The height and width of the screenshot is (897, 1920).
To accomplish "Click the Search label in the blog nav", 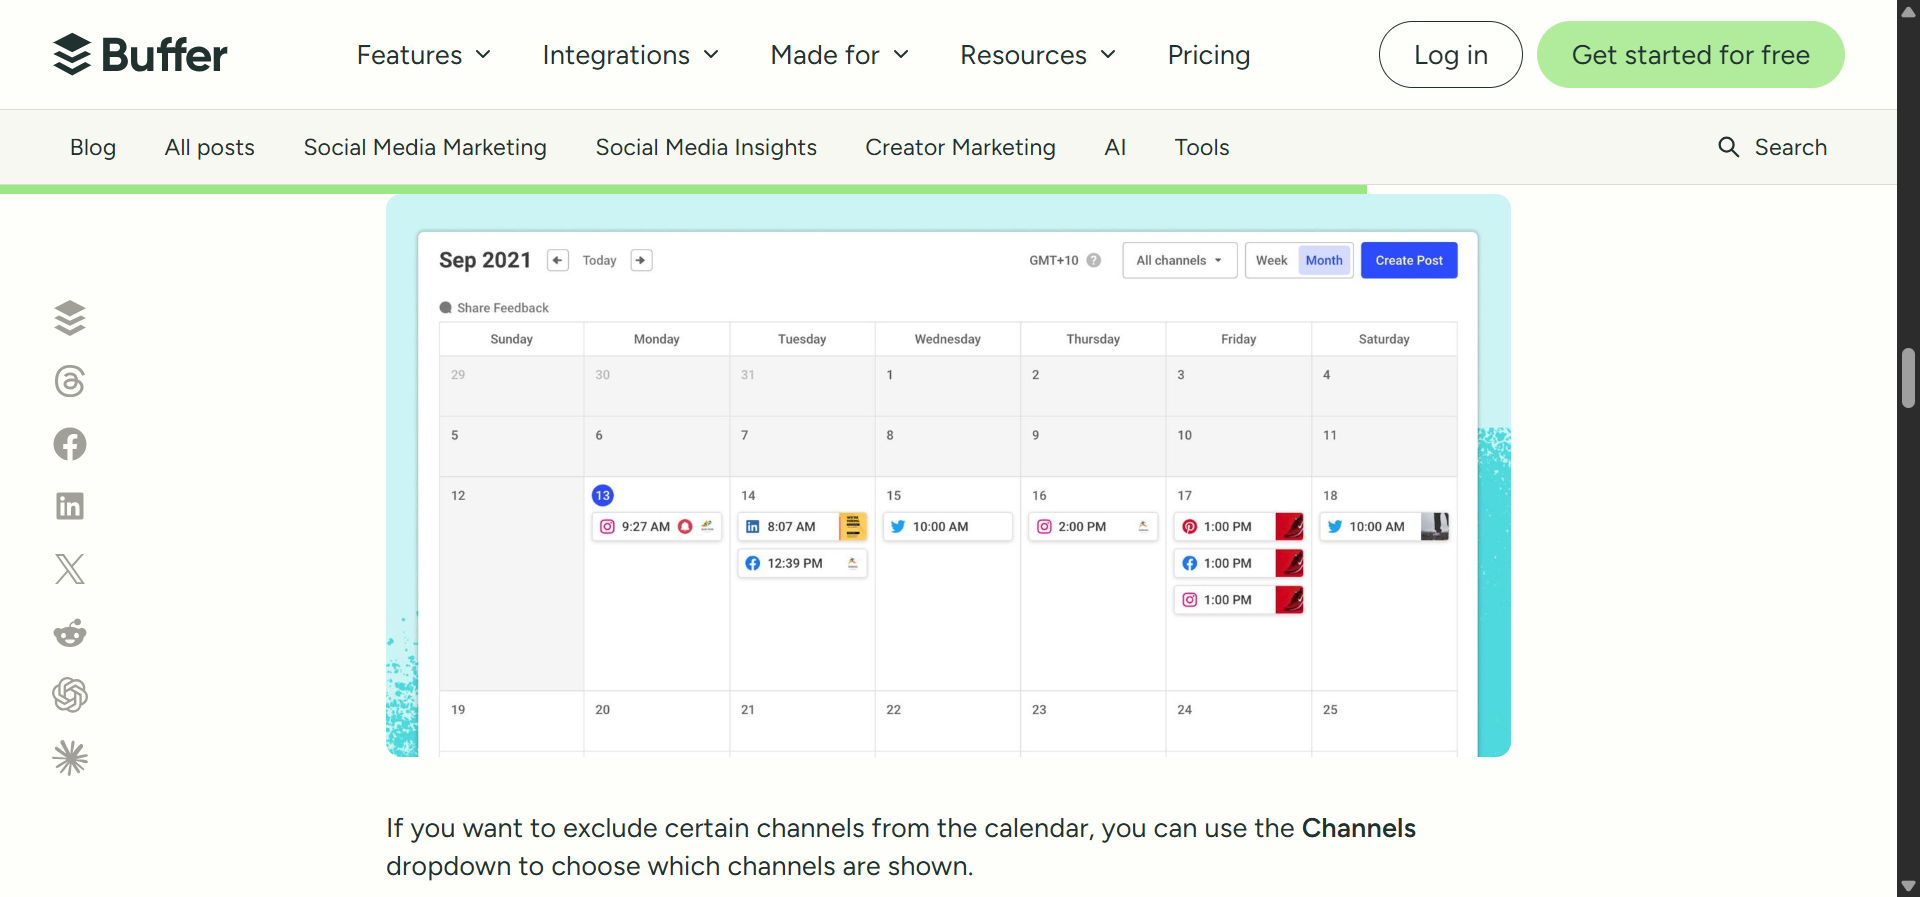I will [1791, 147].
